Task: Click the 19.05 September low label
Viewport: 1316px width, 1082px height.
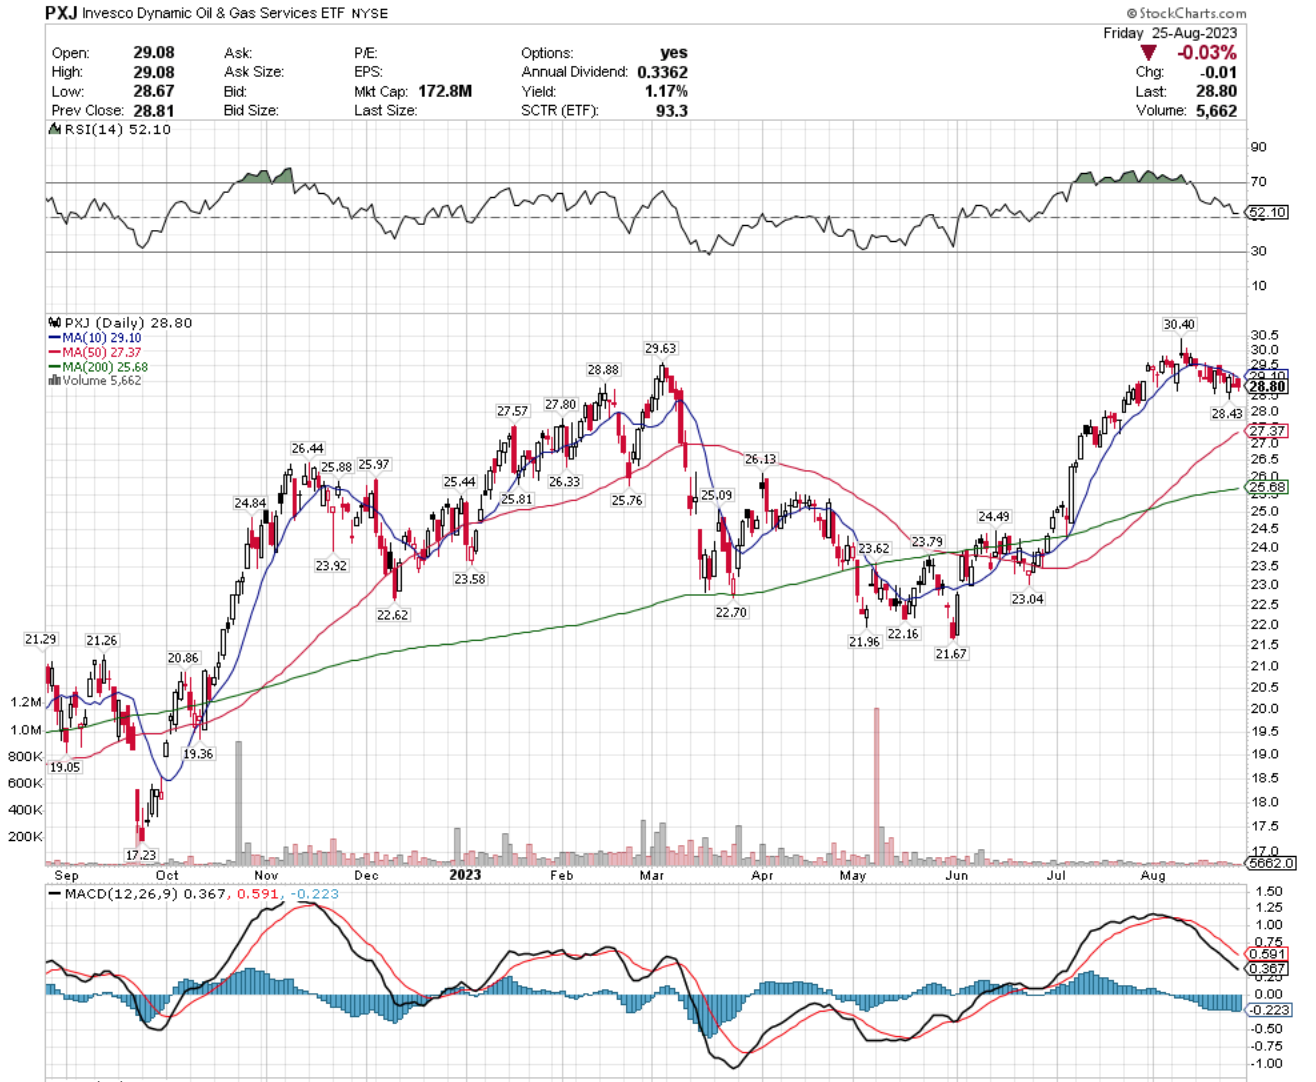Action: [x=65, y=767]
